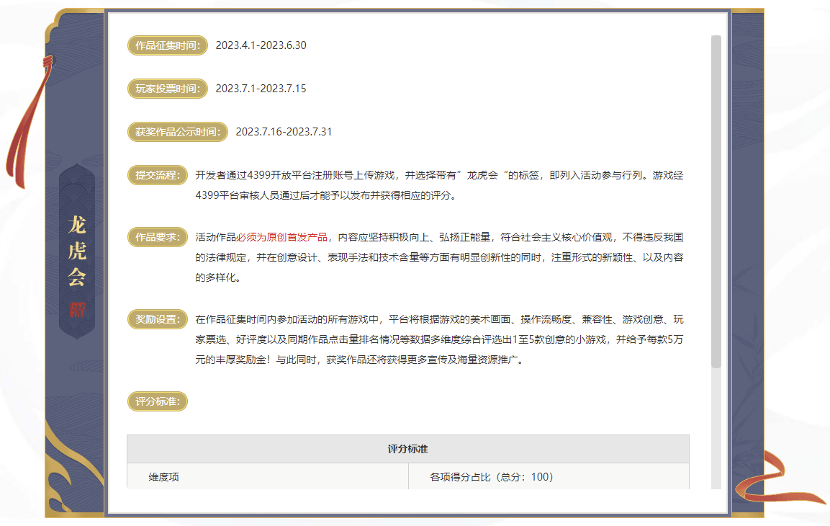This screenshot has height=526, width=830.
Task: Click the 评分标准 label badge
Action: (x=157, y=401)
